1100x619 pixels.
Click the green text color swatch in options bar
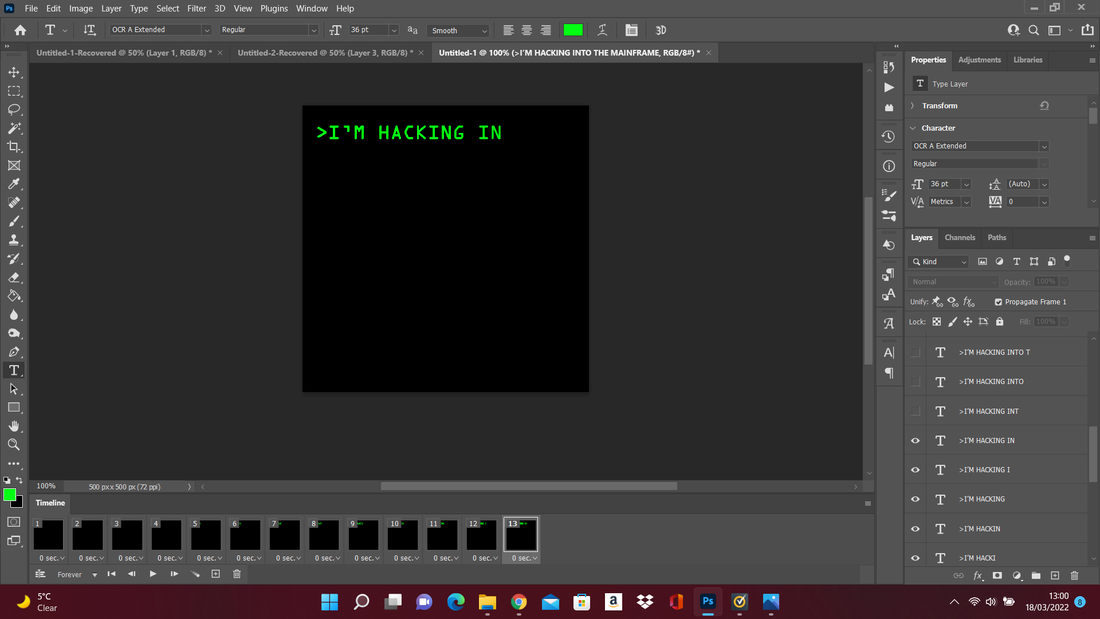[573, 30]
